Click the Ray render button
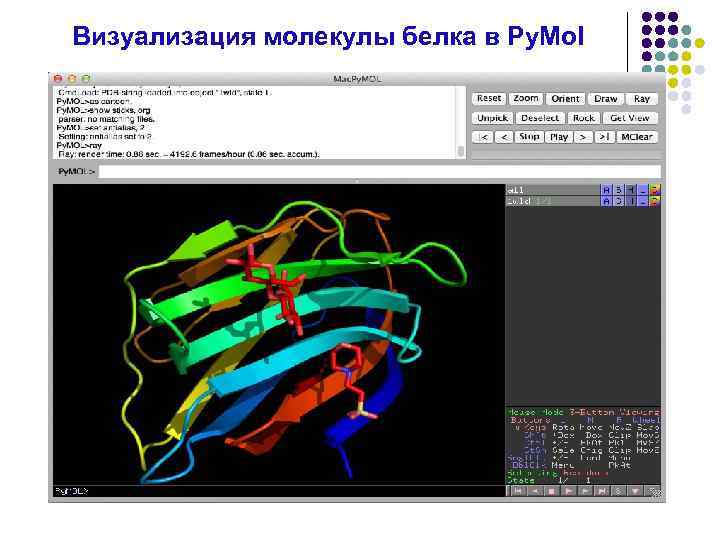 [x=641, y=99]
